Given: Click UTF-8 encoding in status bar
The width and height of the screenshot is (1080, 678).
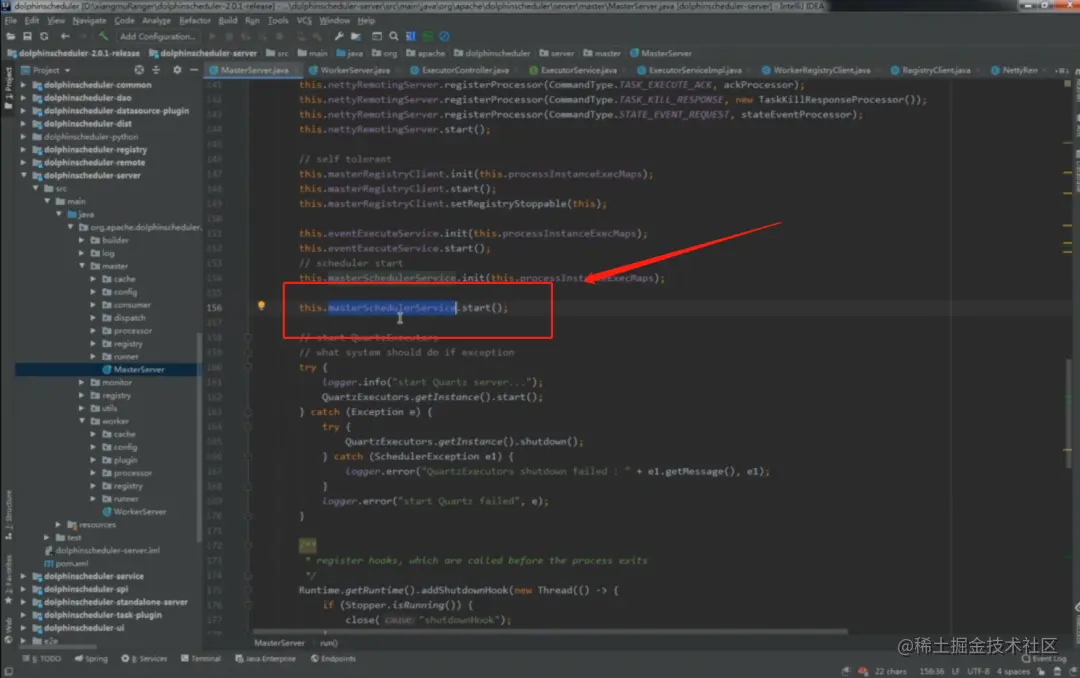Looking at the screenshot, I should point(978,671).
